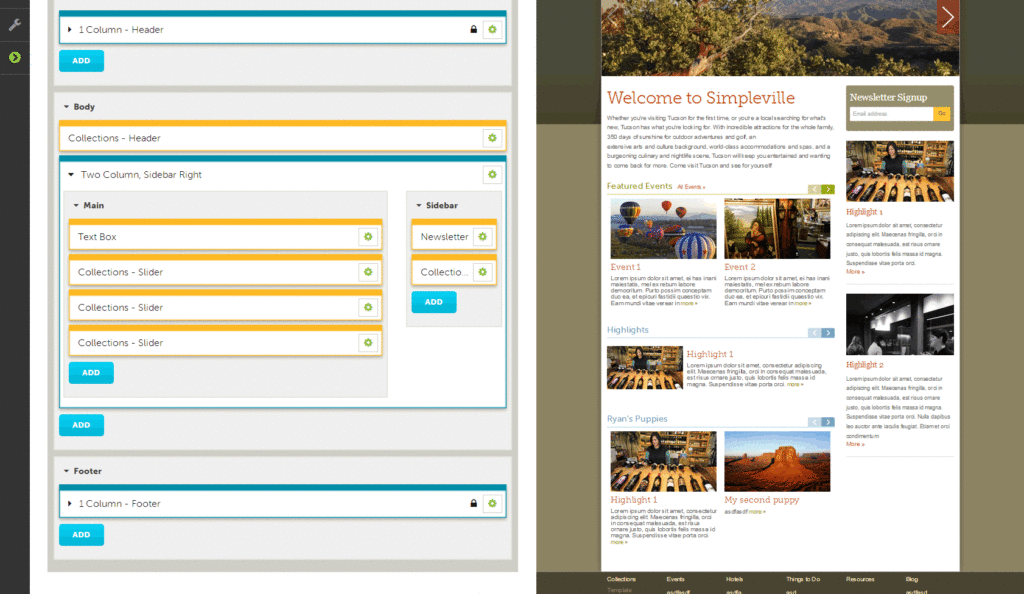Click ADD button inside the Main panel
The height and width of the screenshot is (594, 1024).
(91, 373)
